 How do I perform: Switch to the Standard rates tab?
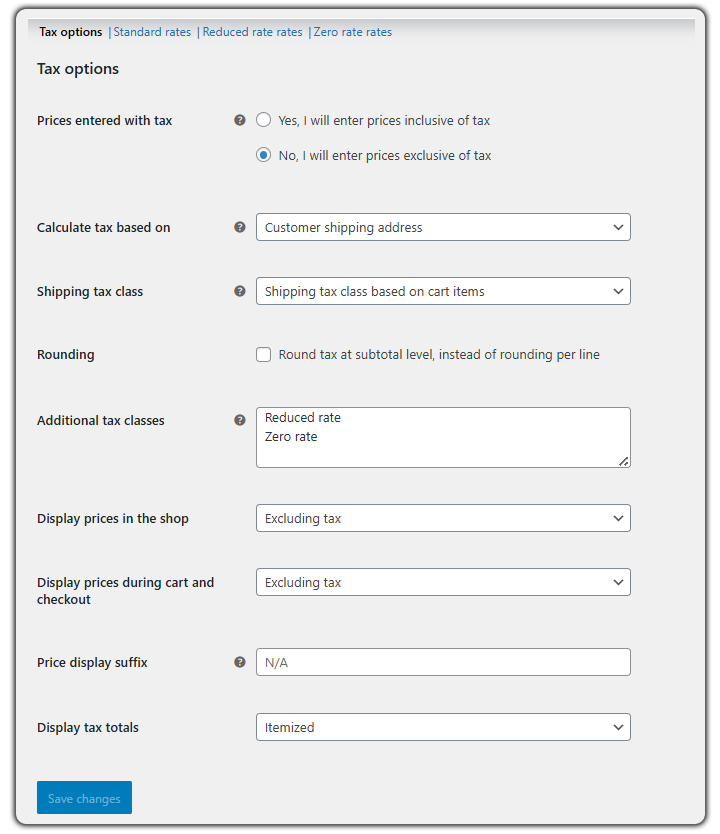click(152, 32)
